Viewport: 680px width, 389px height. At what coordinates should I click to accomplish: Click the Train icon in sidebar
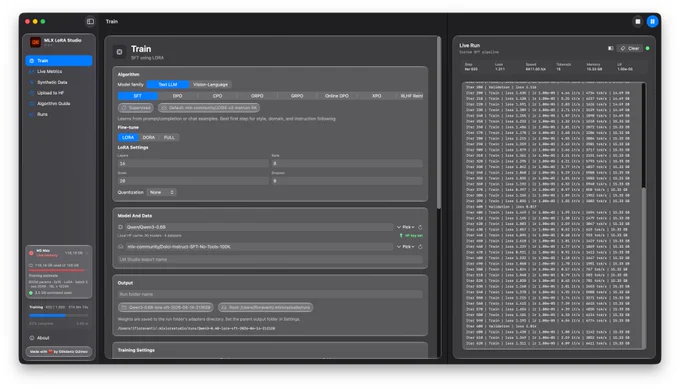32,61
